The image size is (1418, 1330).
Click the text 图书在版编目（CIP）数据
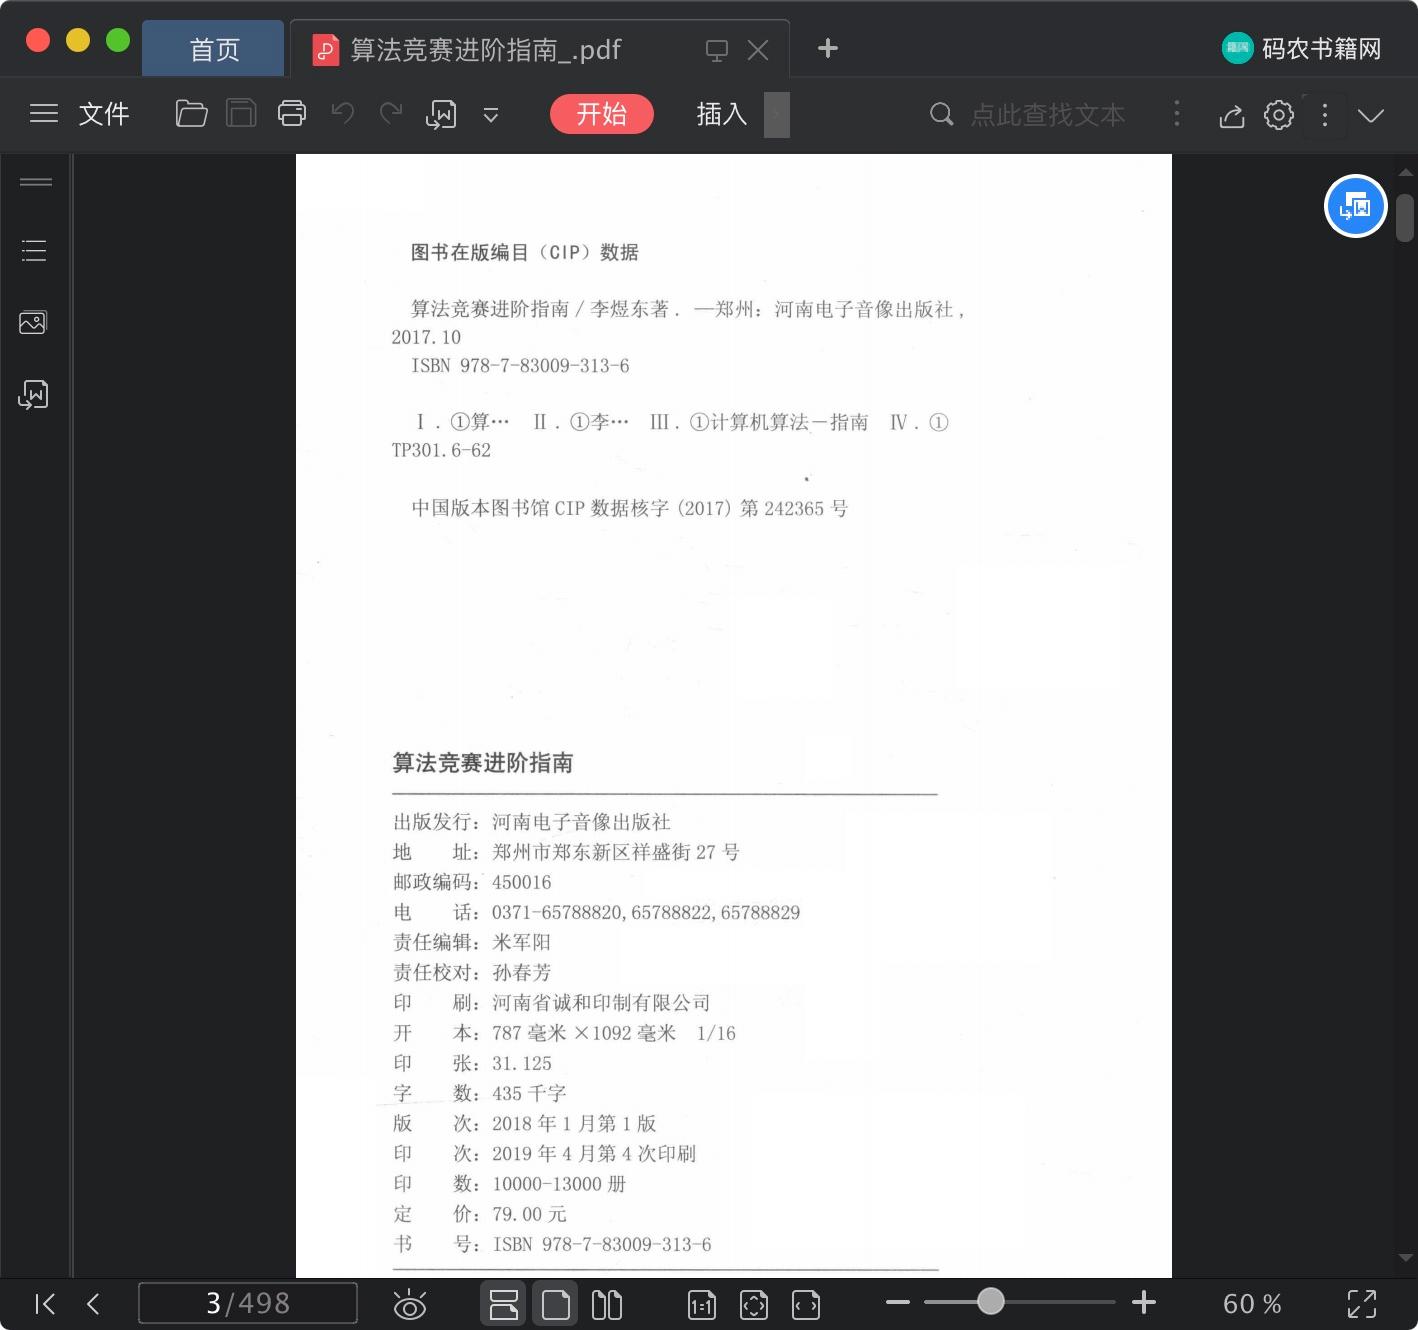click(x=525, y=252)
